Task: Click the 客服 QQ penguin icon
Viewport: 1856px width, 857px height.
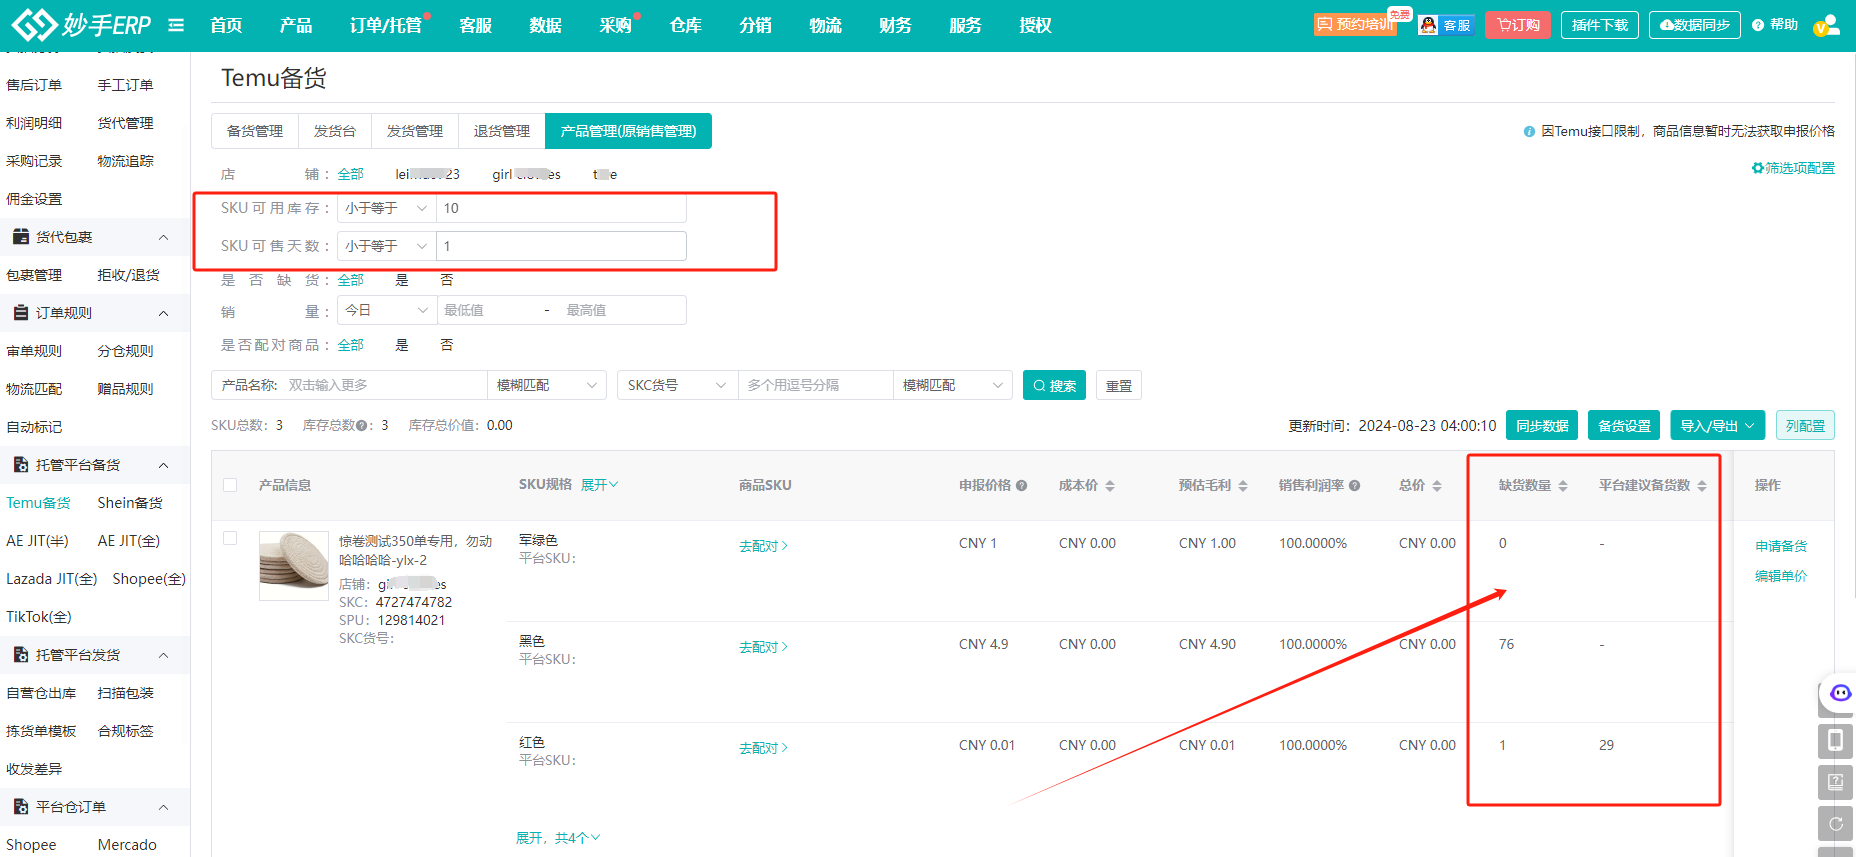Action: (x=1429, y=25)
